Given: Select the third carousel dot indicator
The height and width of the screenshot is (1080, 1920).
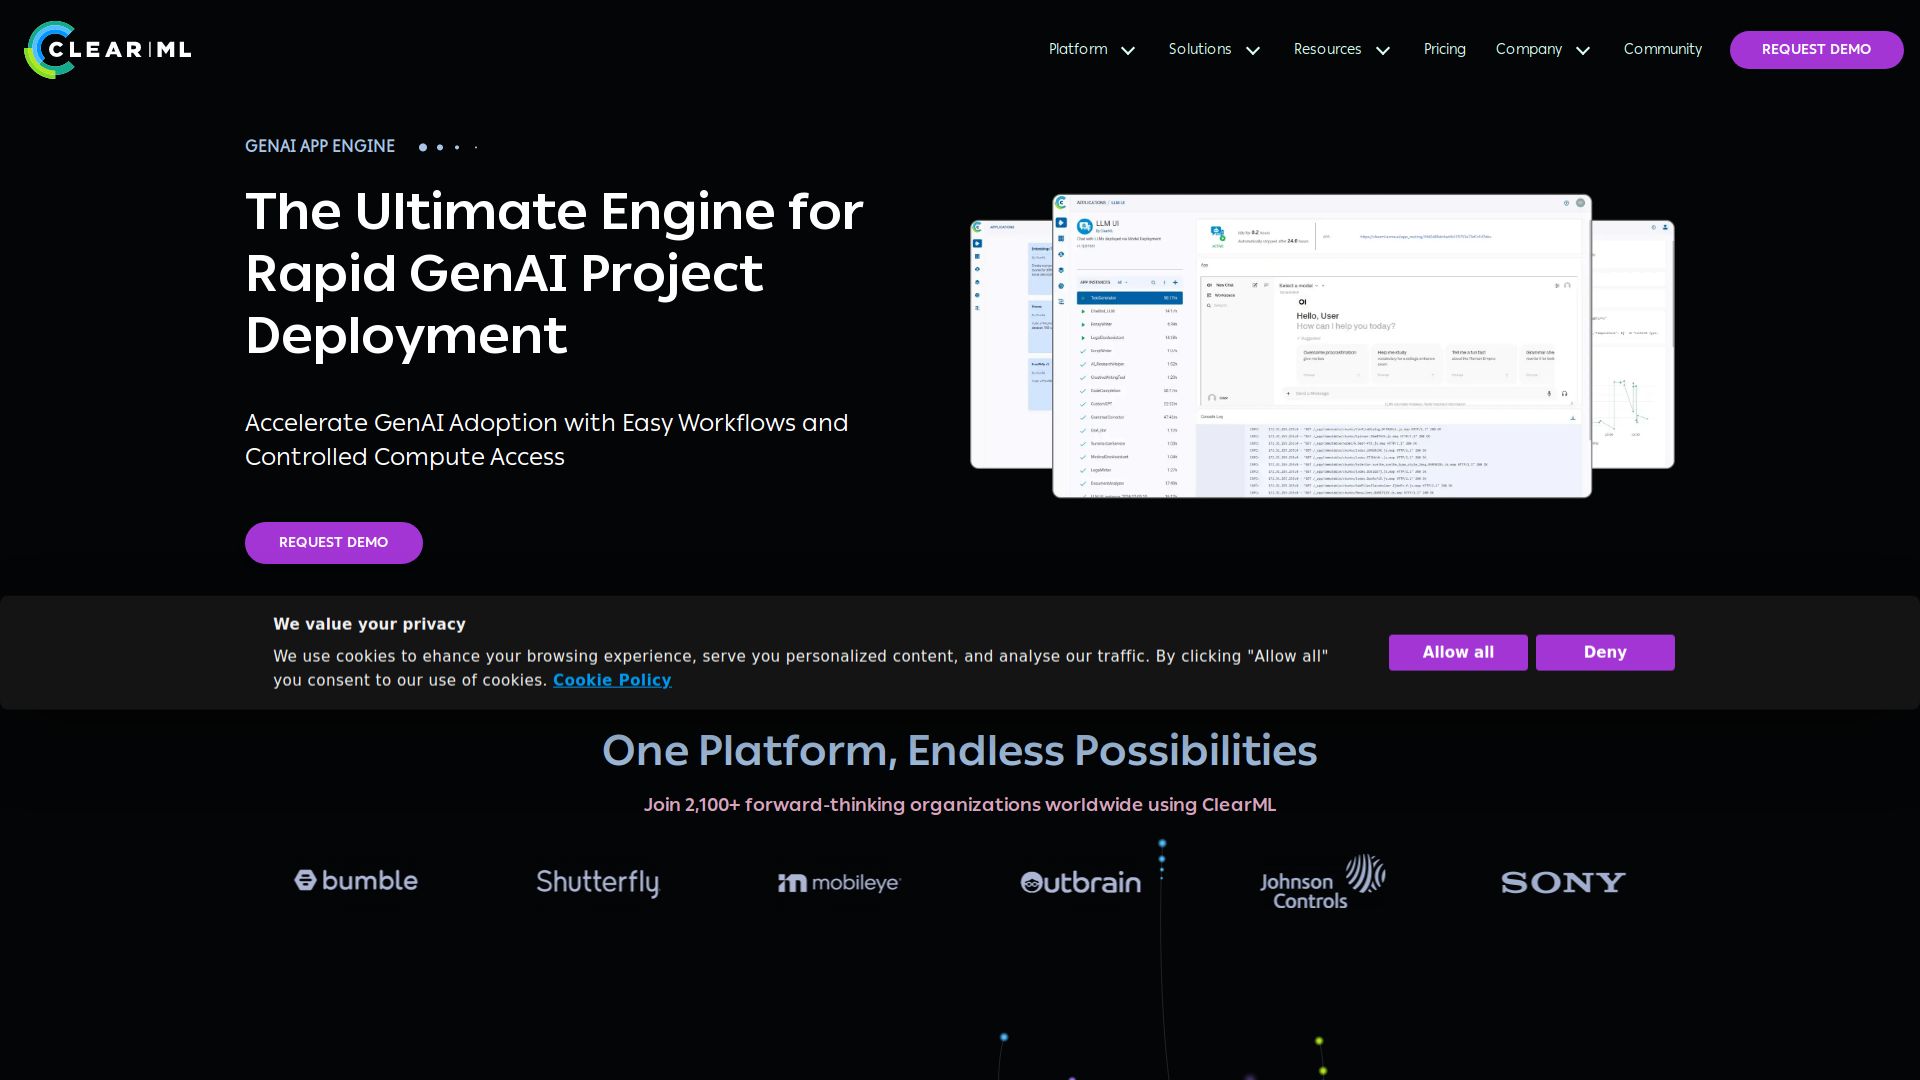Looking at the screenshot, I should 457,147.
